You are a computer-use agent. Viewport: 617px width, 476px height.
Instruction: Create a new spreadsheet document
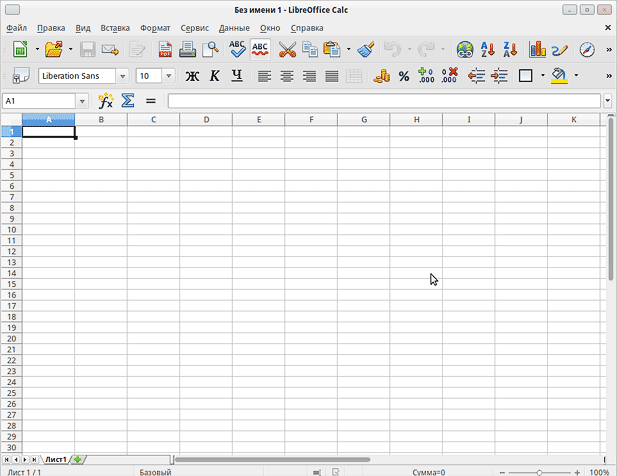pos(20,50)
